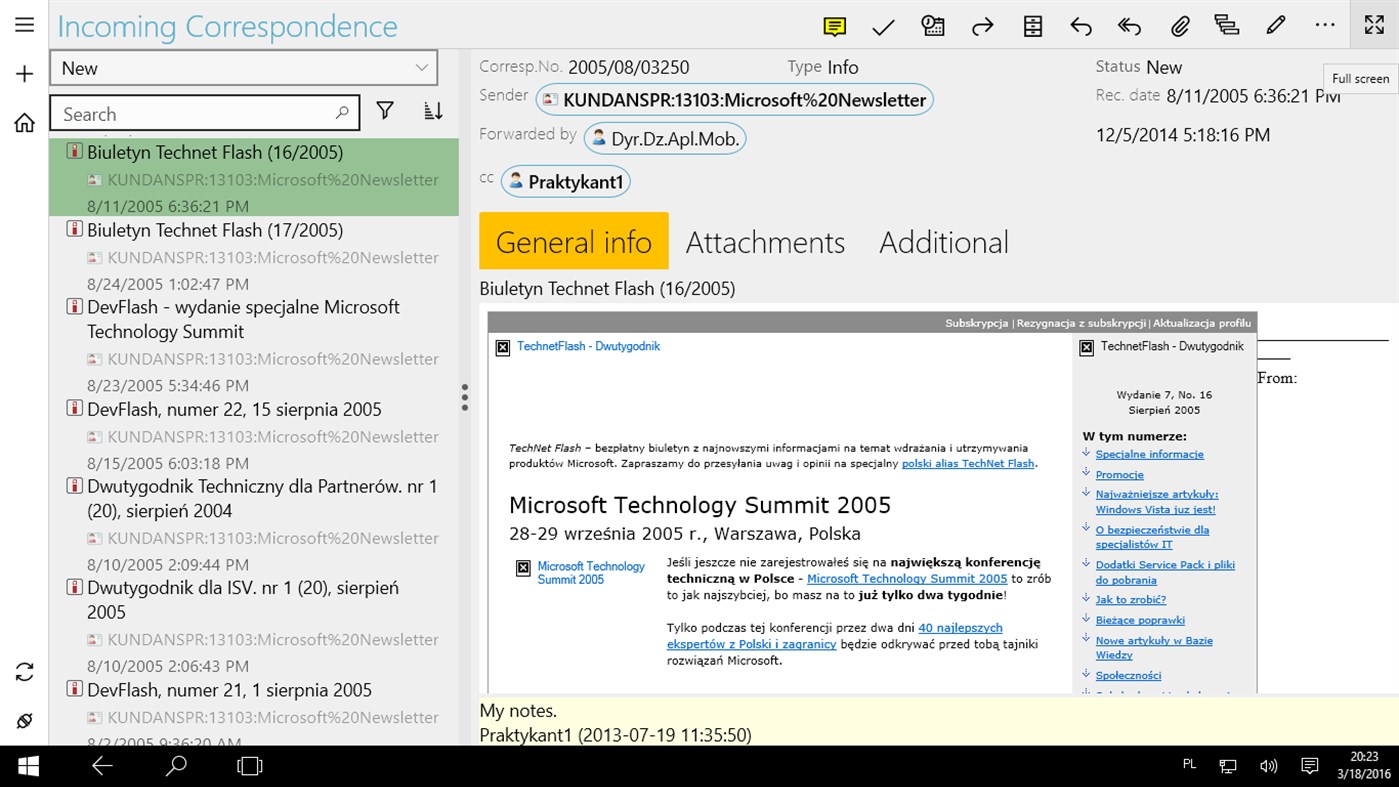Click the forward arrow icon

(x=982, y=27)
